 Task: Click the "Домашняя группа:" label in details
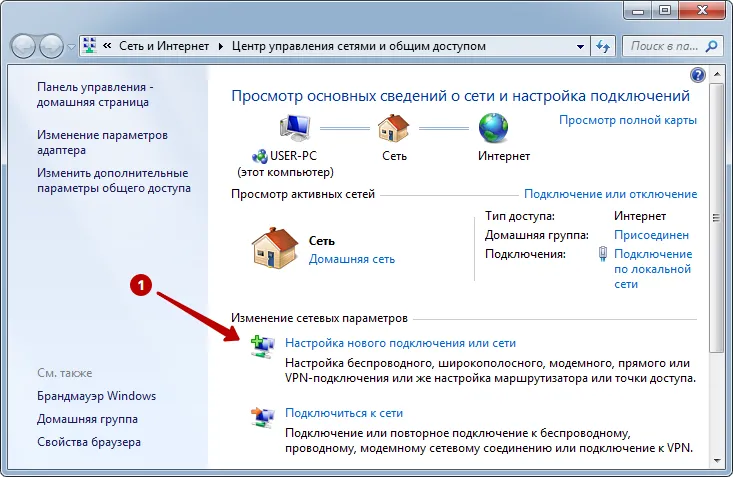point(537,235)
